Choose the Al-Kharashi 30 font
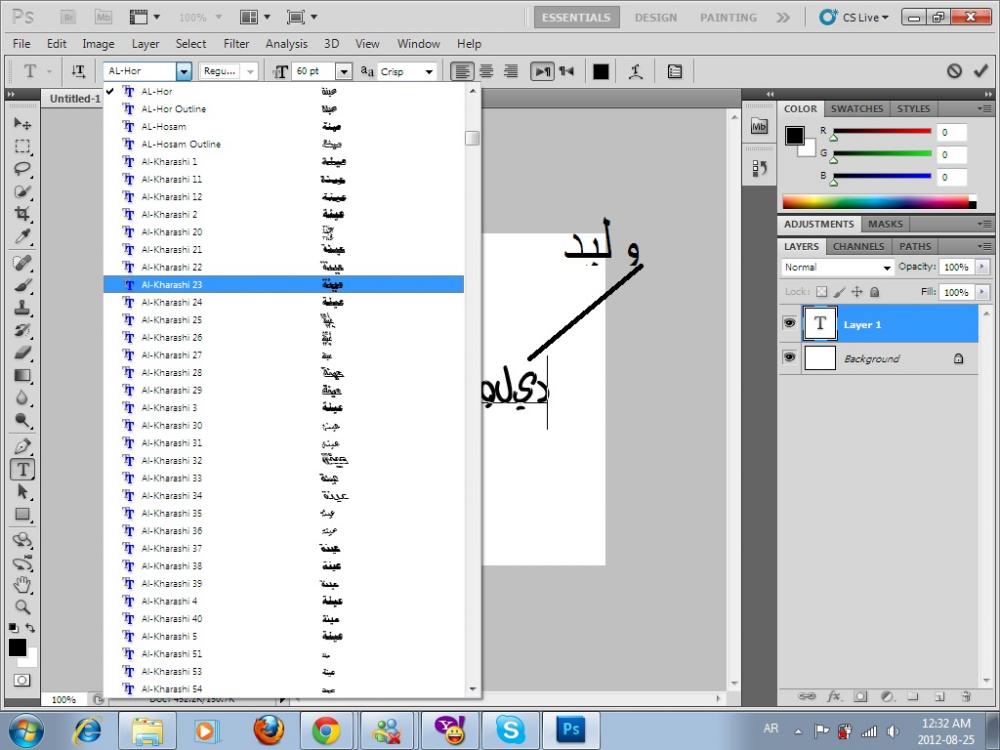 click(x=284, y=425)
